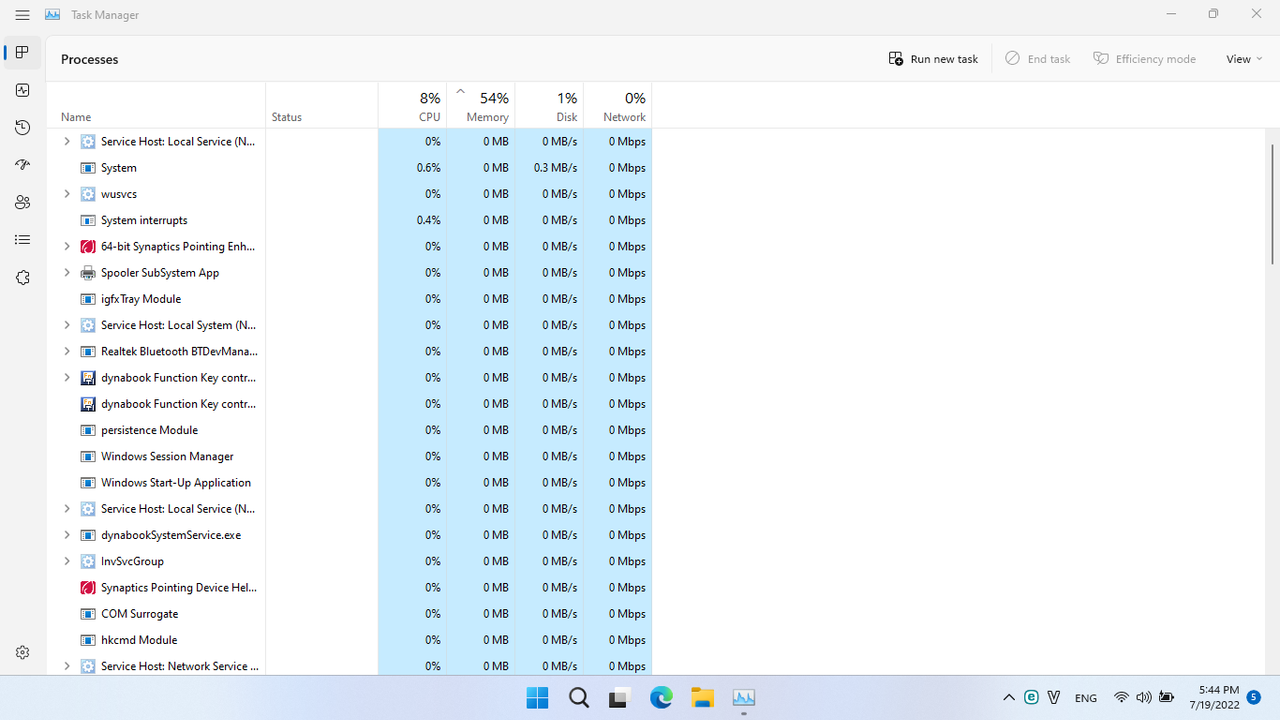
Task: Select the COM Surrogate icon
Action: (88, 614)
